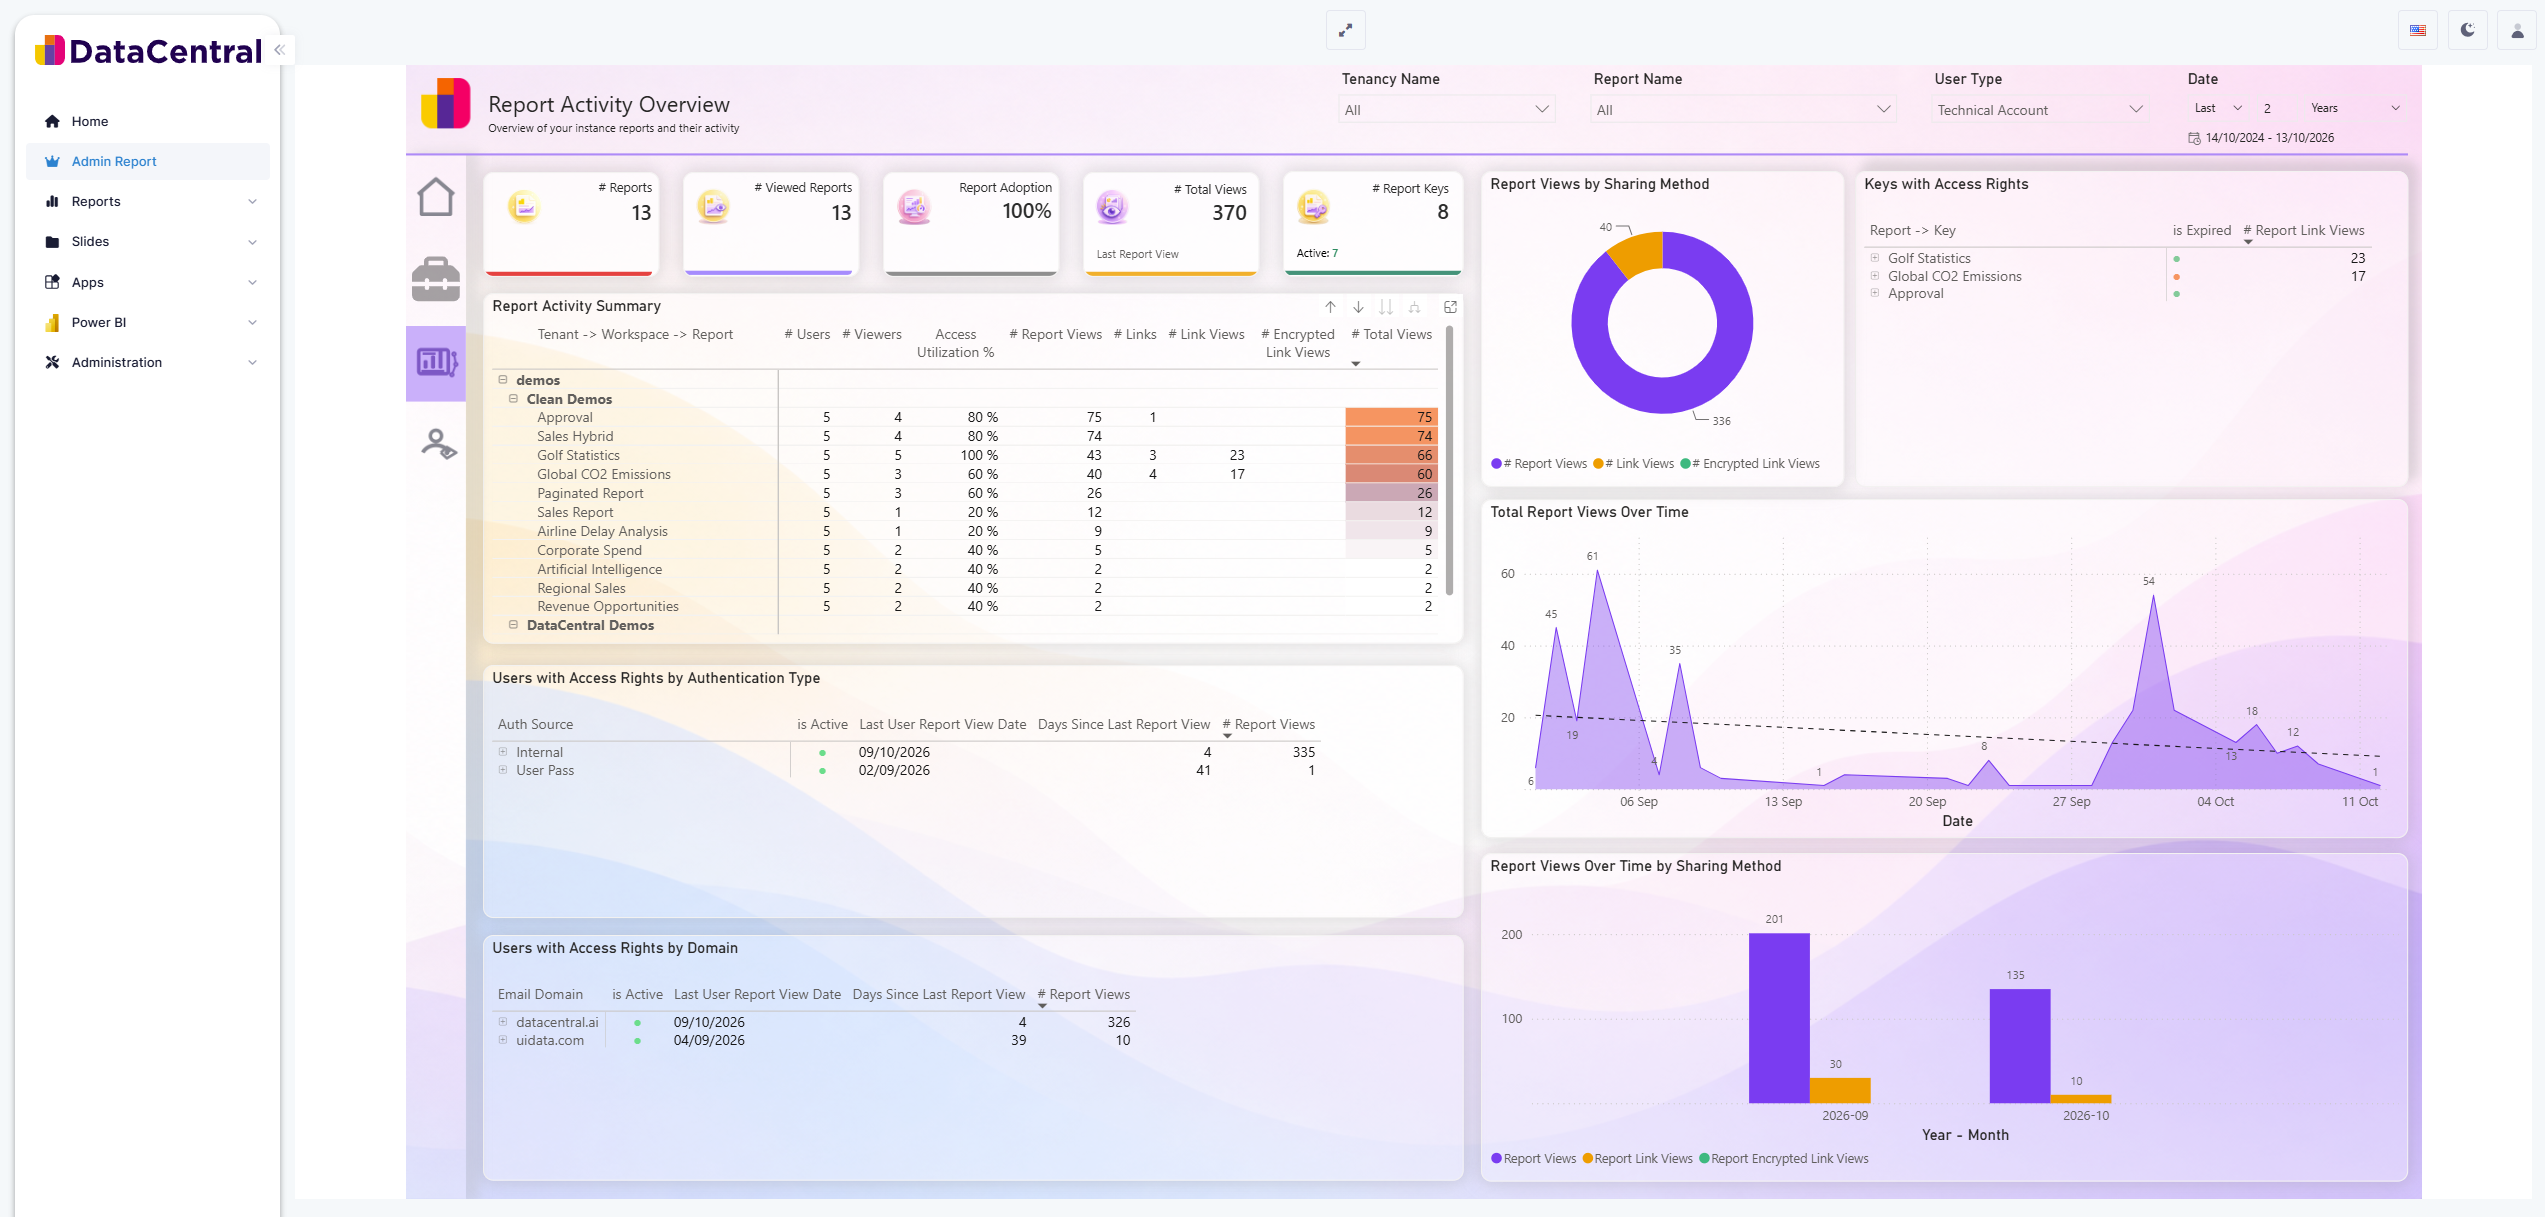Open language flag selector
This screenshot has width=2545, height=1217.
coord(2417,30)
